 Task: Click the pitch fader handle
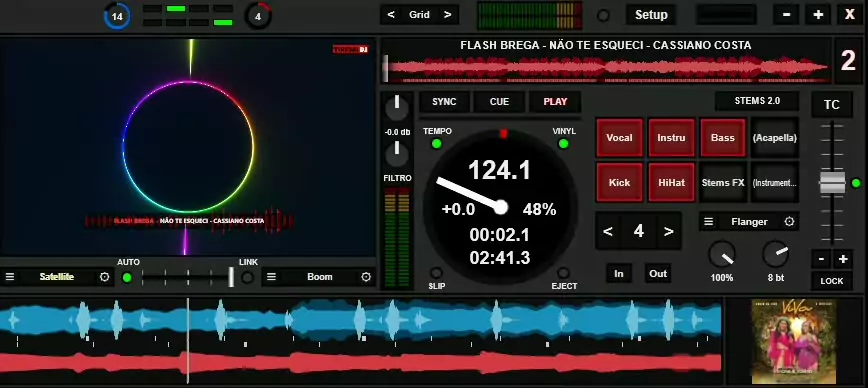click(831, 183)
